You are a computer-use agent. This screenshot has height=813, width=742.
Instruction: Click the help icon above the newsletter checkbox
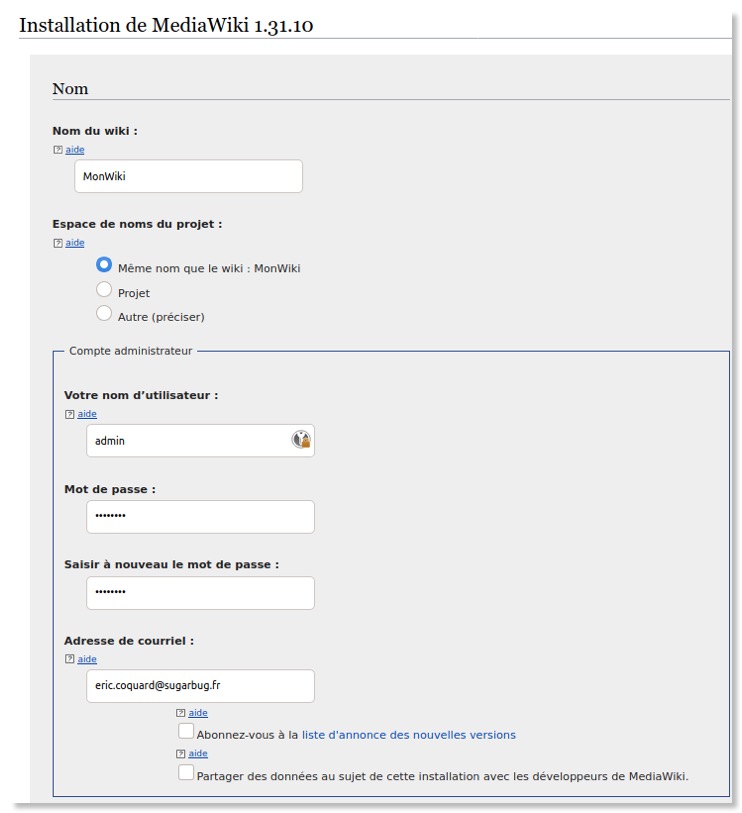pos(180,712)
